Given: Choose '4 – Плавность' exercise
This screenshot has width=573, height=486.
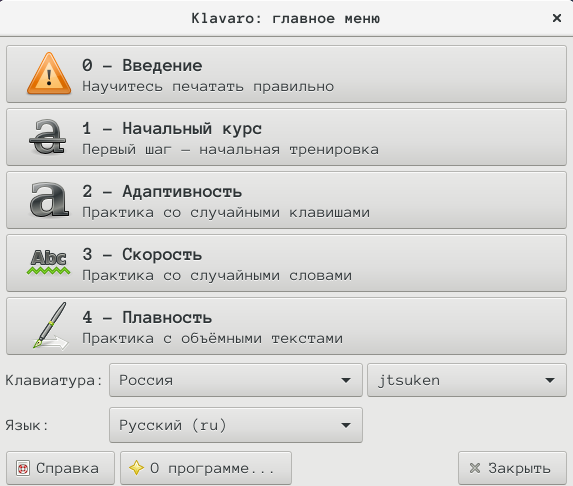Looking at the screenshot, I should click(x=286, y=326).
